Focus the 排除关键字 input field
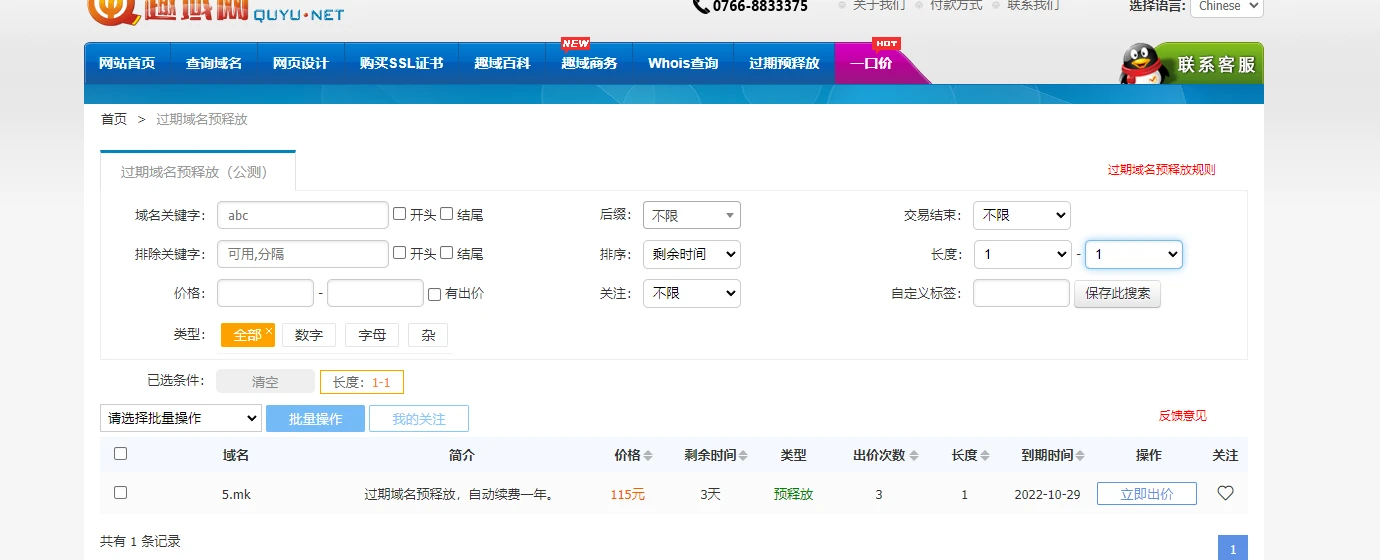Screen dimensions: 1380x560 [303, 254]
